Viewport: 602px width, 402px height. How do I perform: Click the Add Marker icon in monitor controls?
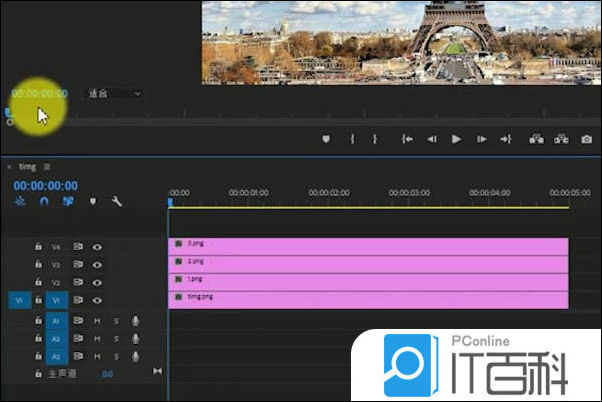click(x=326, y=139)
